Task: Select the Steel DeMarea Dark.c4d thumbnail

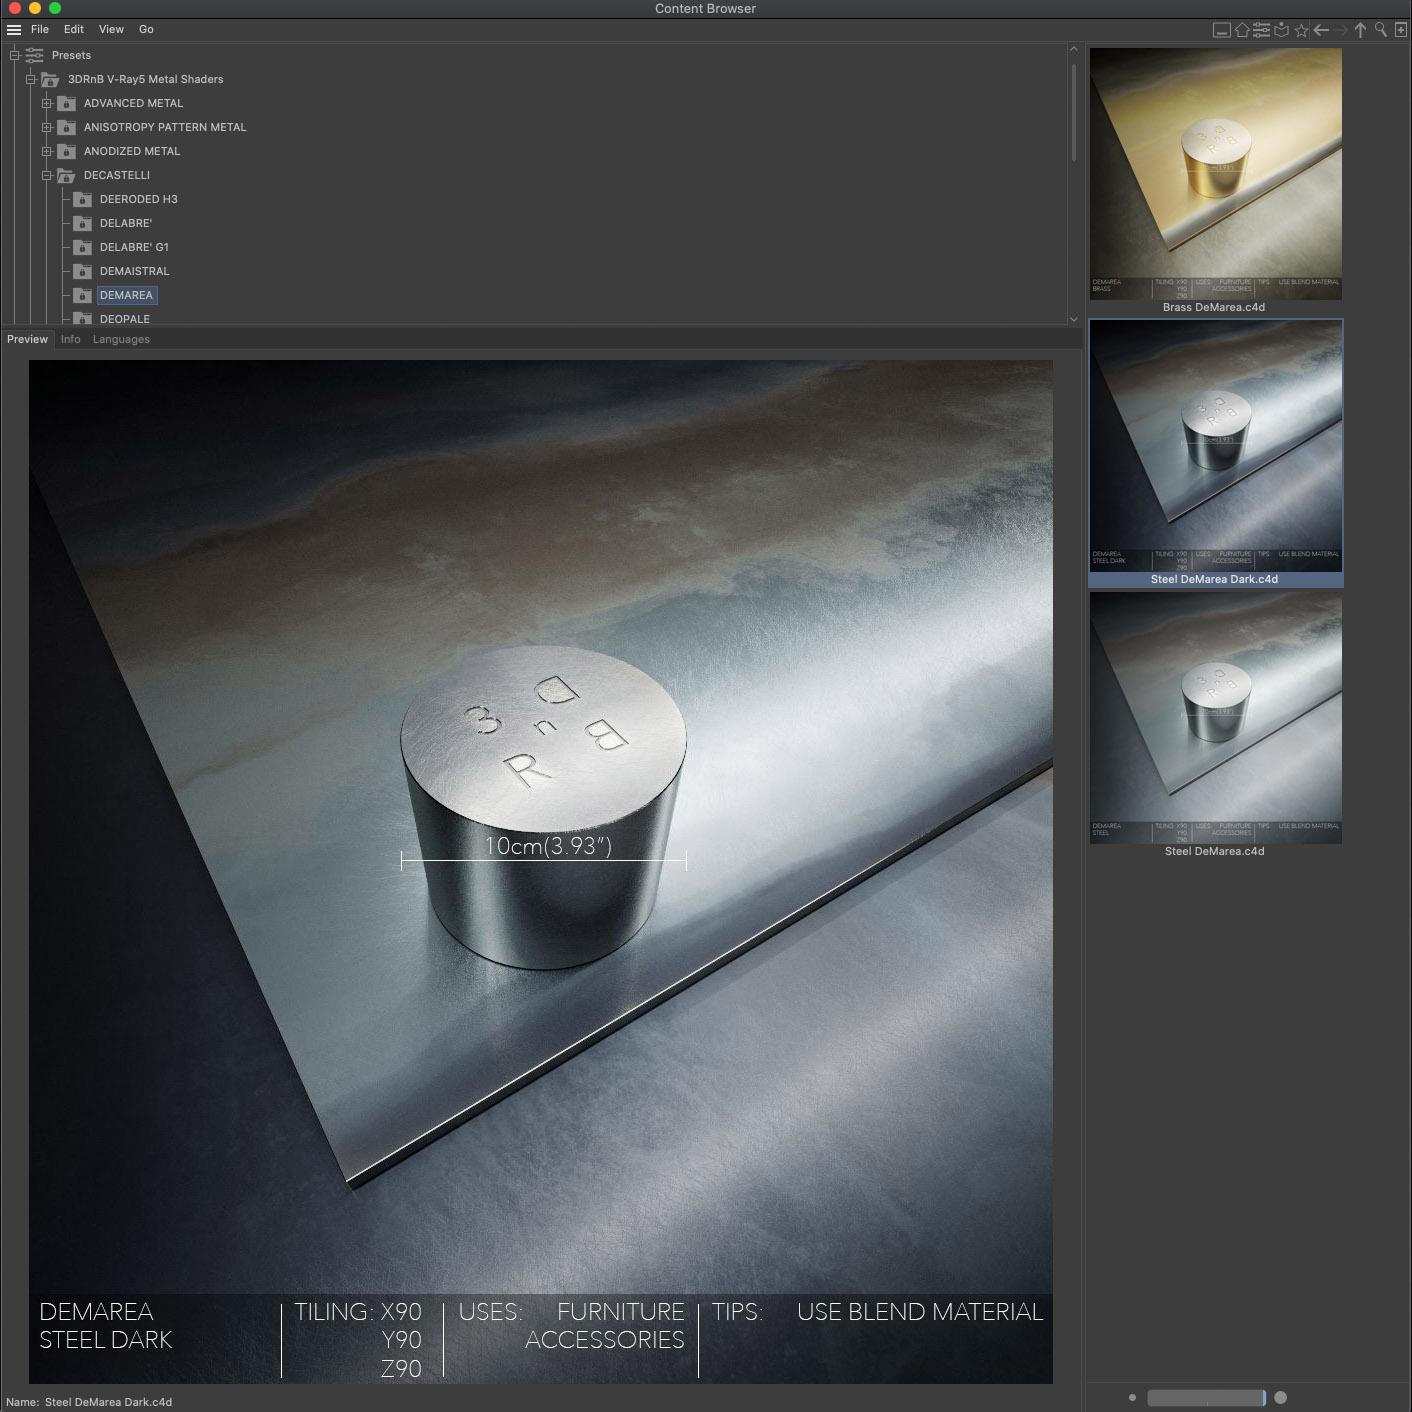Action: pos(1215,446)
